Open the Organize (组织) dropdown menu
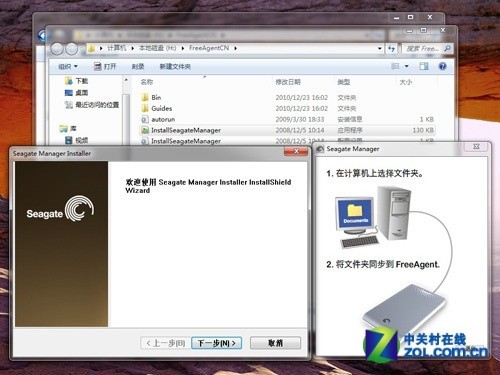Image resolution: width=500 pixels, height=375 pixels. click(x=68, y=67)
